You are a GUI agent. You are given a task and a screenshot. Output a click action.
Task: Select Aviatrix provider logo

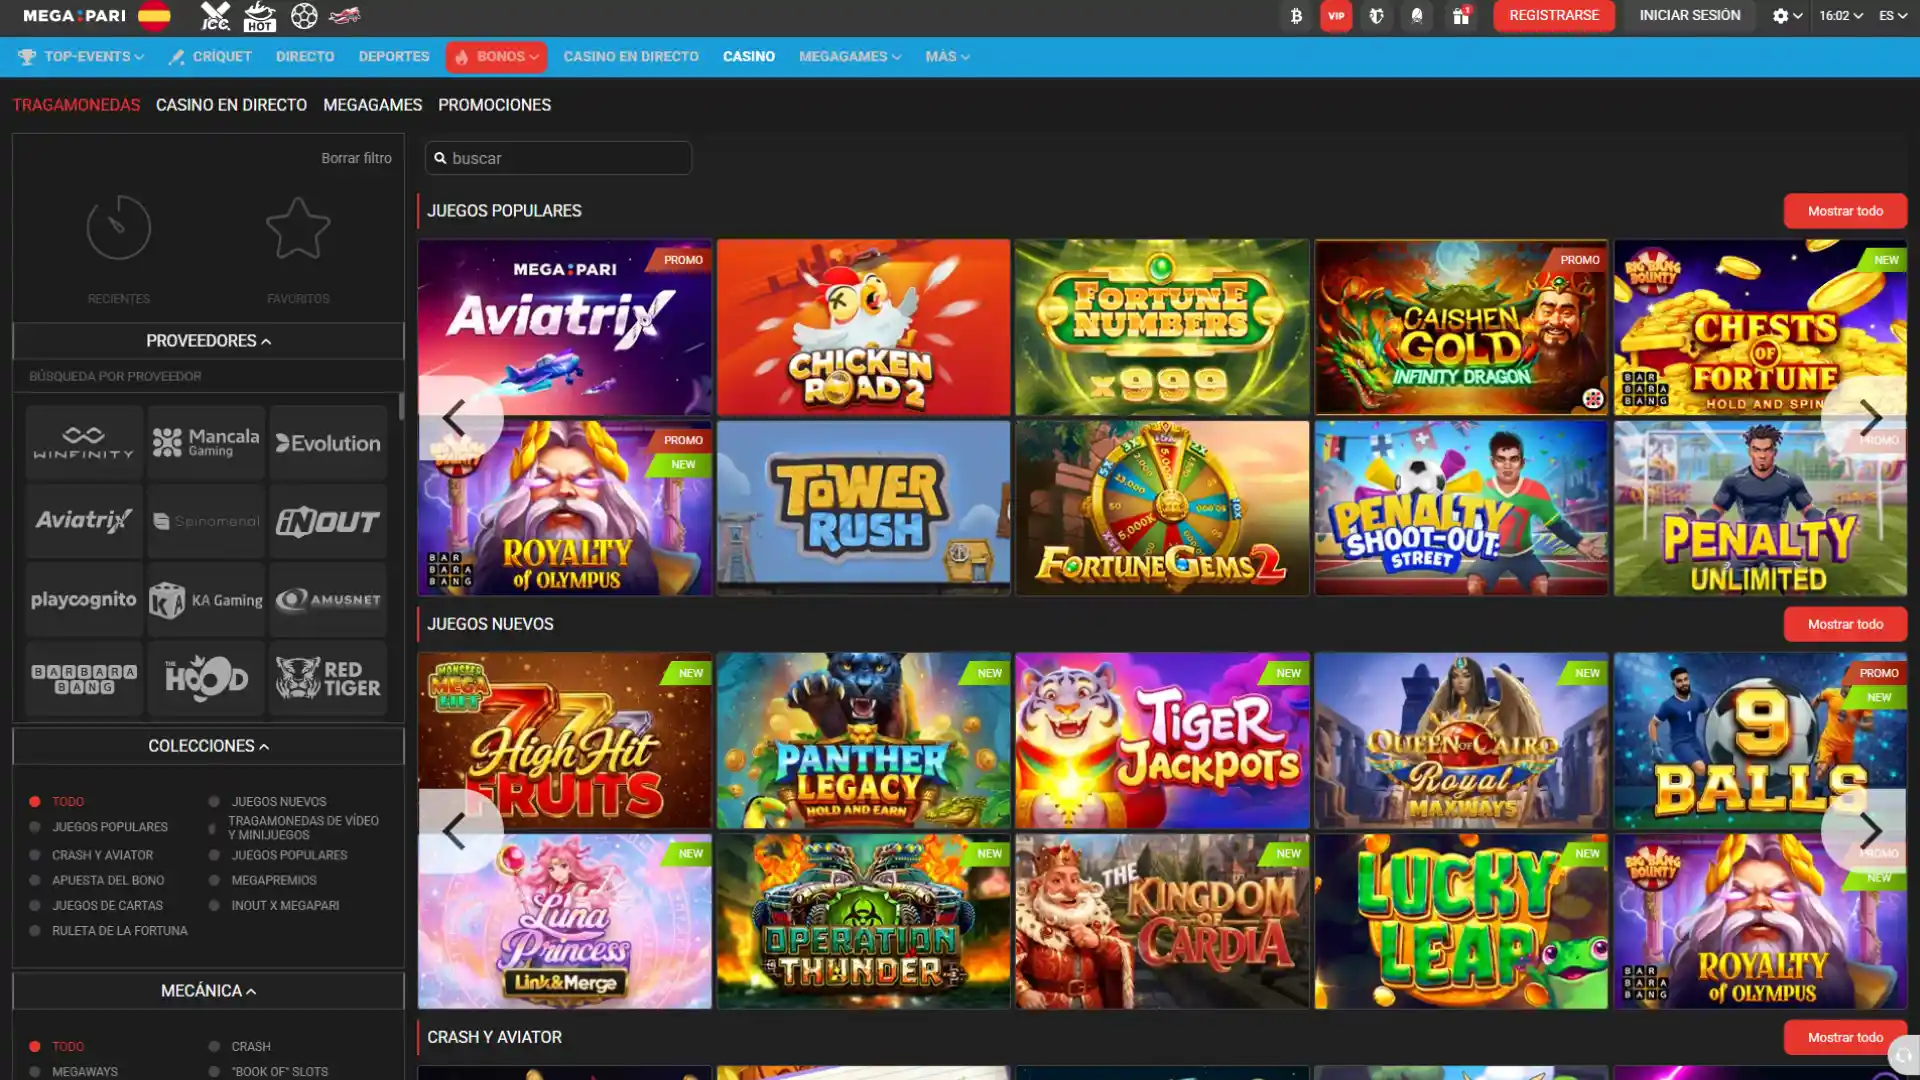tap(84, 521)
